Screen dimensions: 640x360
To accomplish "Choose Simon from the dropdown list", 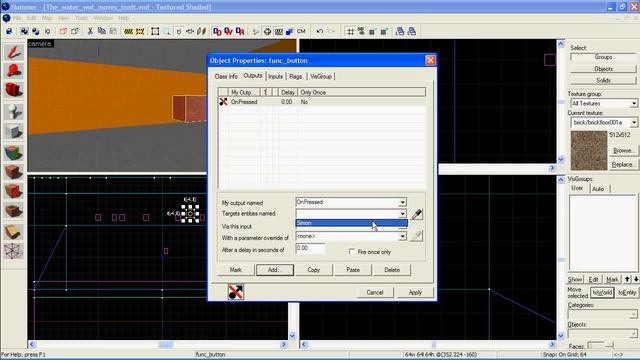I will pos(351,223).
